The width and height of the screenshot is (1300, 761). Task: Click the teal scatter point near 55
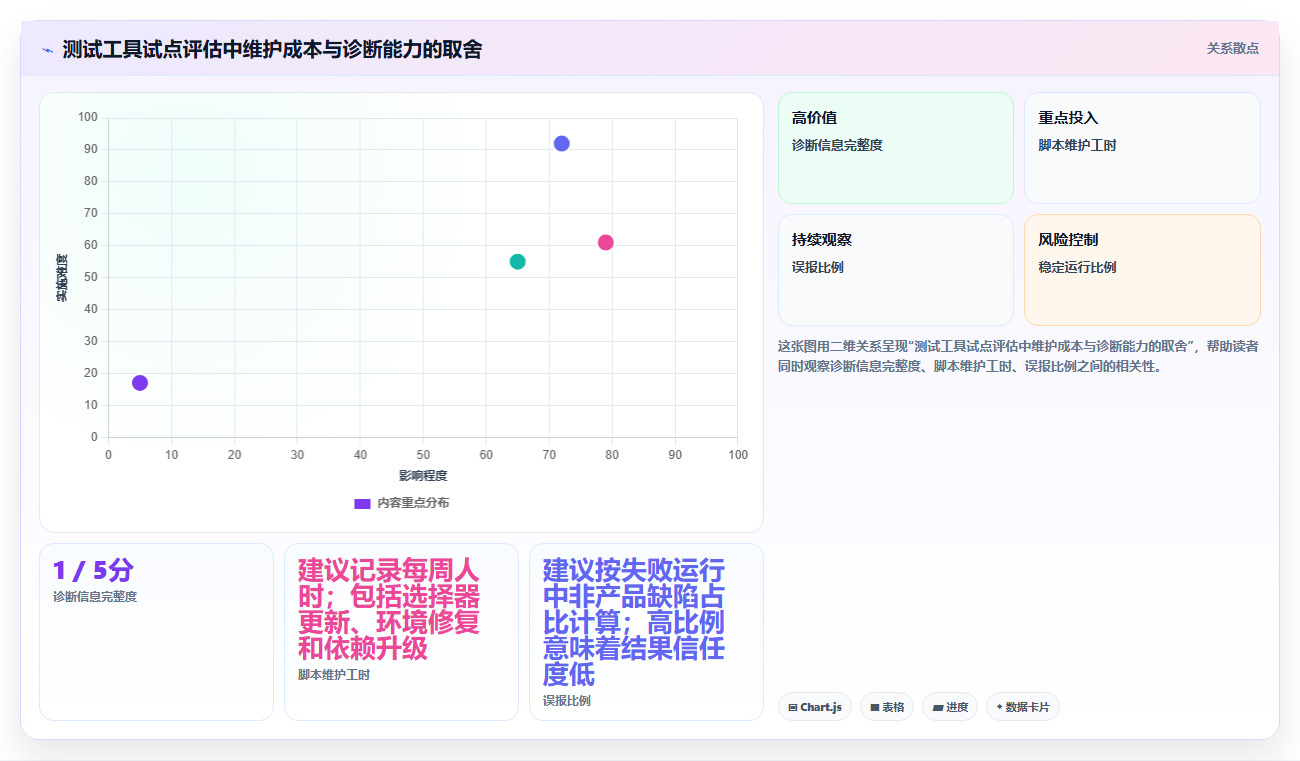517,261
